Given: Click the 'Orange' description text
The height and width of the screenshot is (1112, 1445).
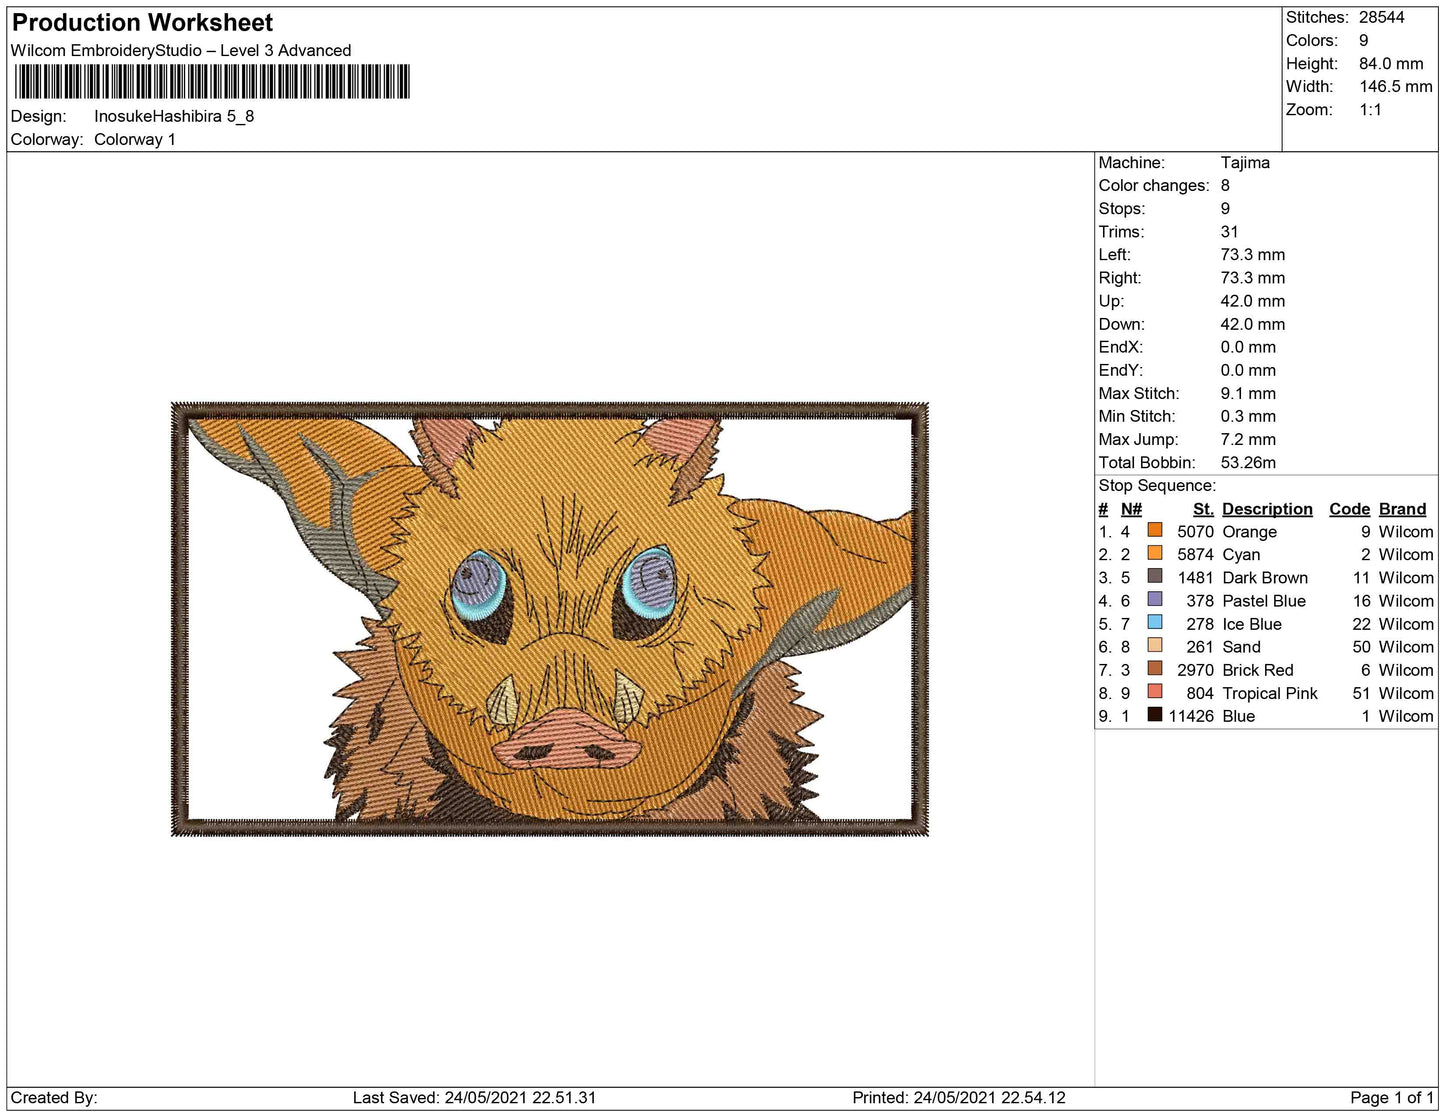Looking at the screenshot, I should click(x=1249, y=531).
